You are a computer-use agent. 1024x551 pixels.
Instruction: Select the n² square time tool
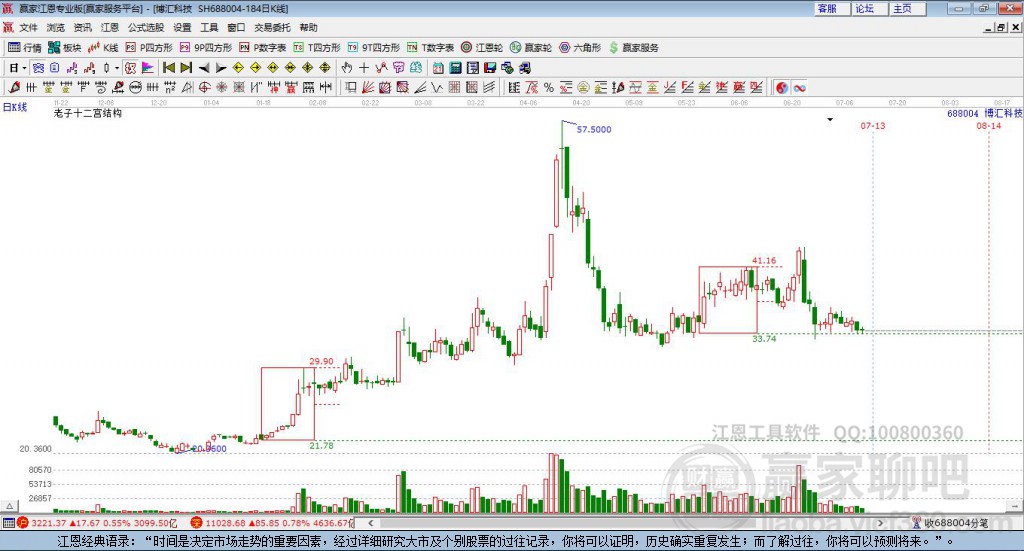click(x=170, y=87)
